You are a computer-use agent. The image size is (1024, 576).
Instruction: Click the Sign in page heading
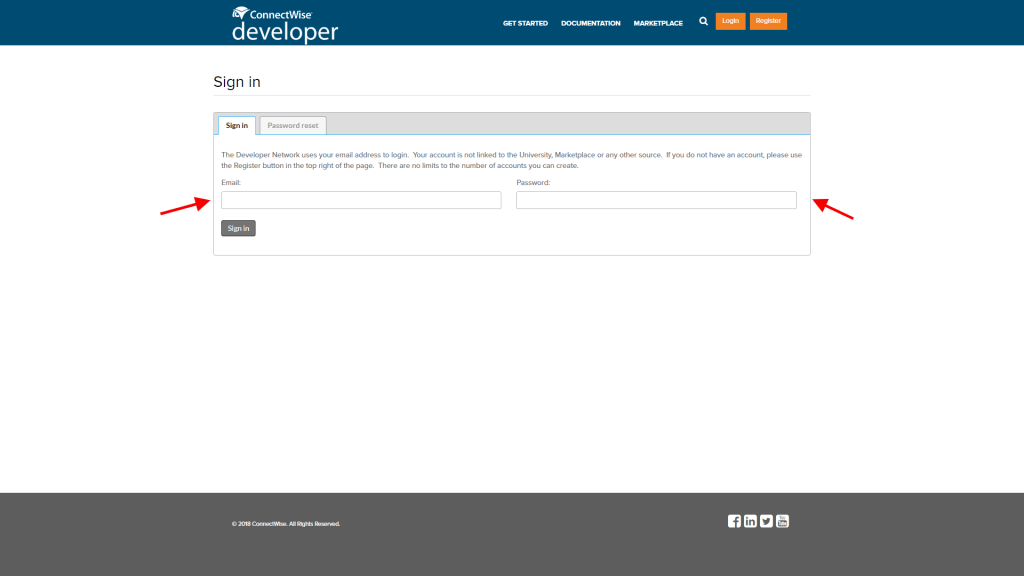click(236, 82)
